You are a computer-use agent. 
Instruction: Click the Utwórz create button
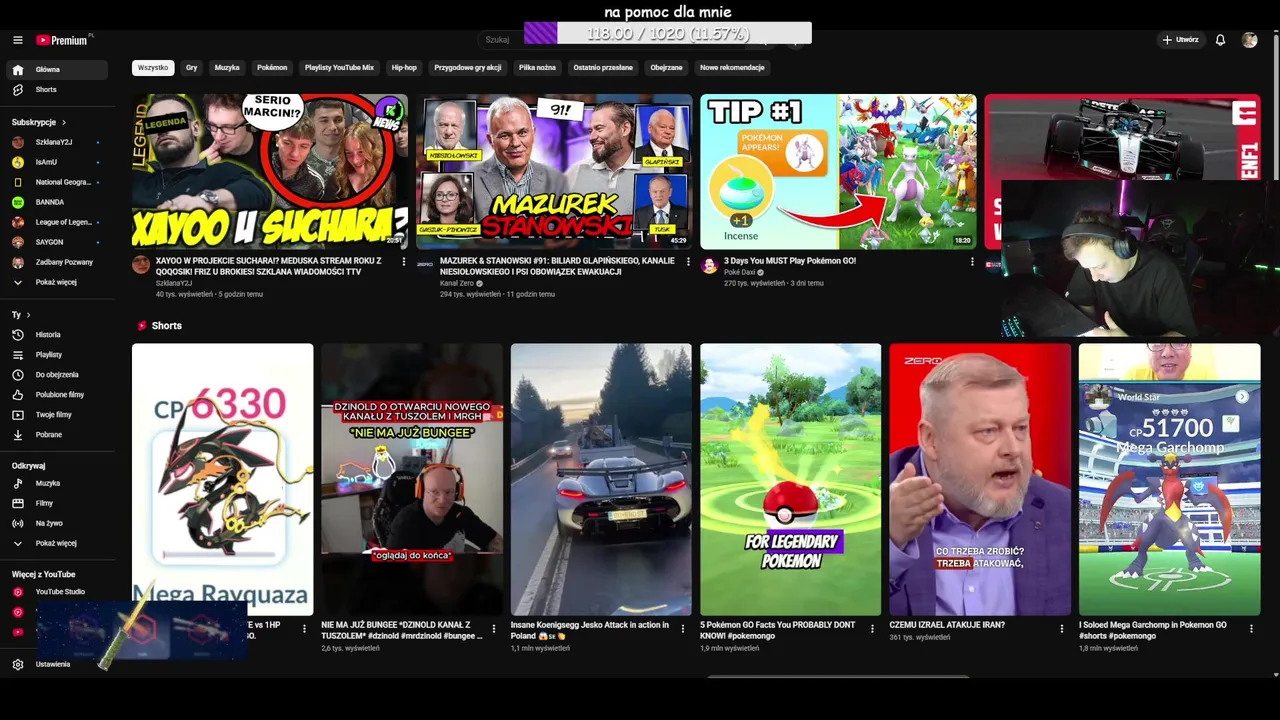click(1180, 40)
